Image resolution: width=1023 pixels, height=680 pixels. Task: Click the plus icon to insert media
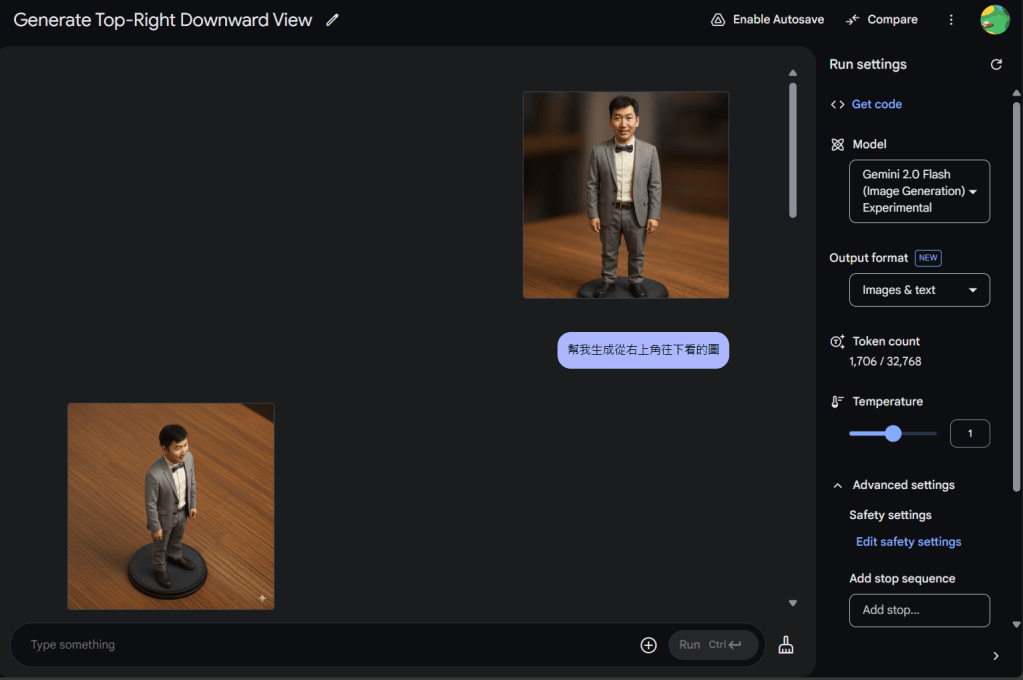coord(648,645)
